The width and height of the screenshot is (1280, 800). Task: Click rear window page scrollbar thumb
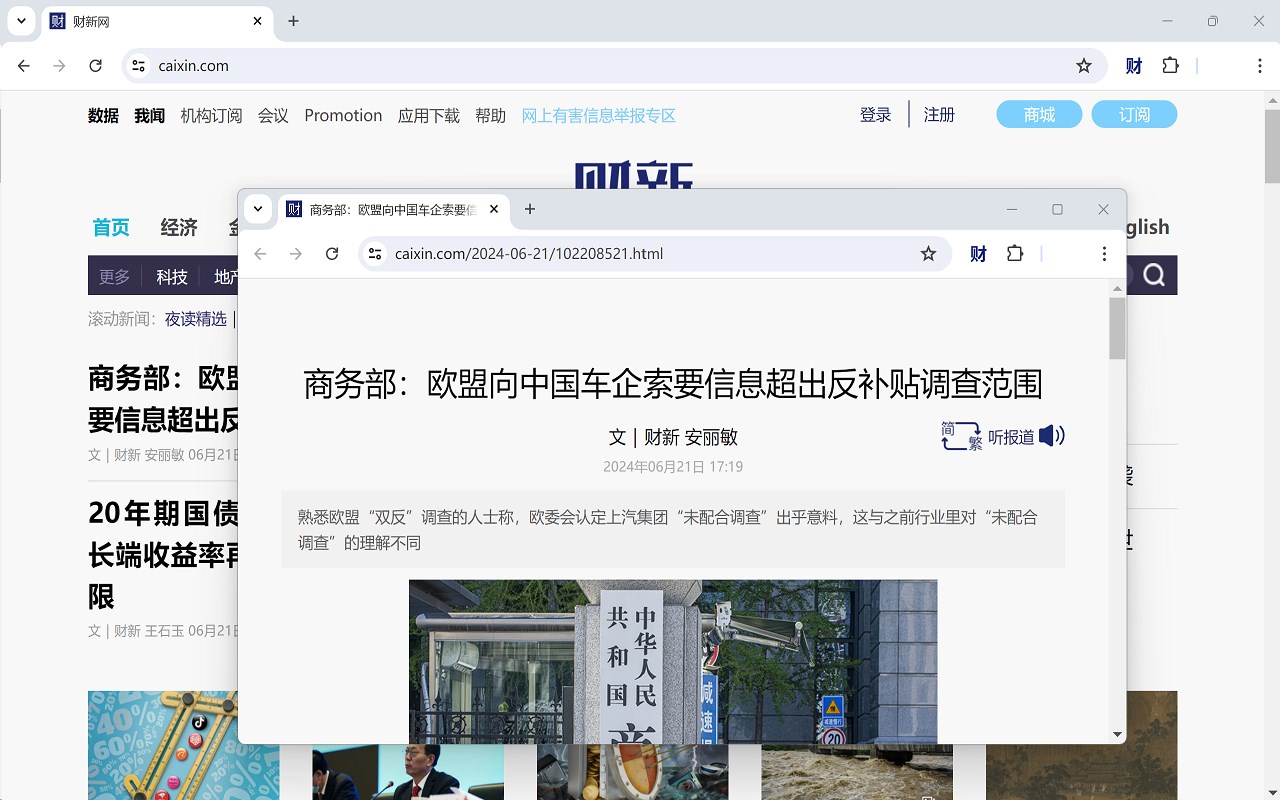click(x=1272, y=145)
